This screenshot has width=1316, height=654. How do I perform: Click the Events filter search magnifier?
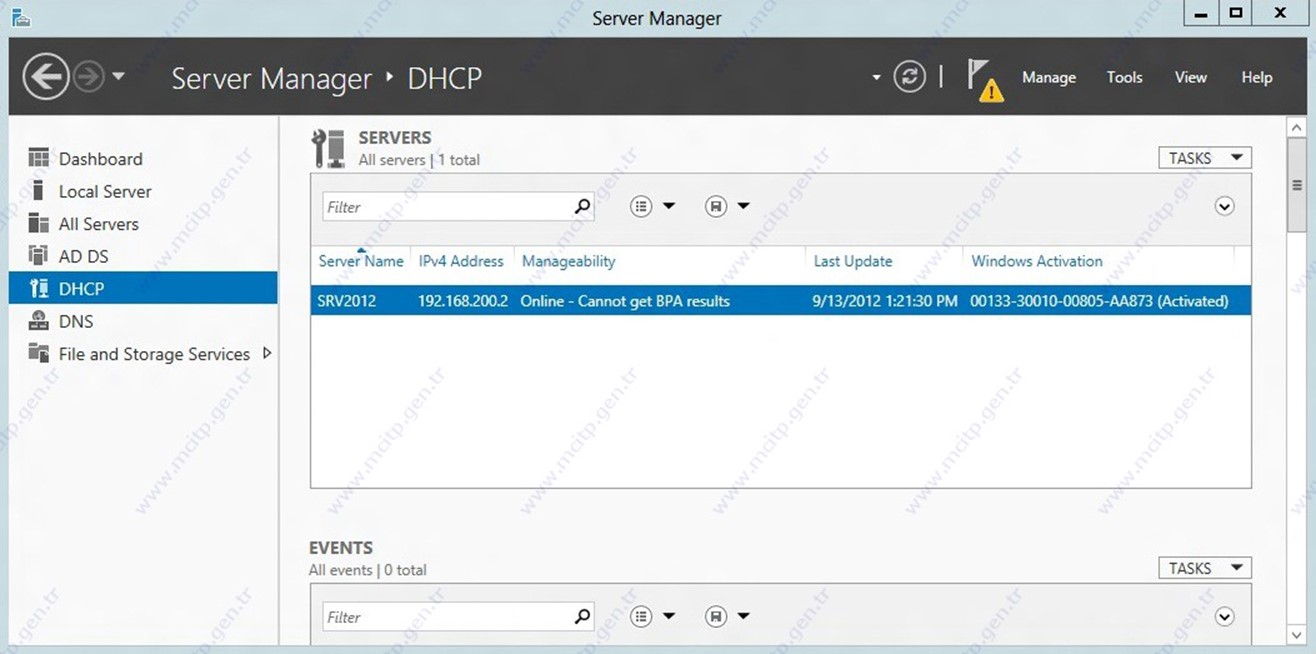[583, 616]
